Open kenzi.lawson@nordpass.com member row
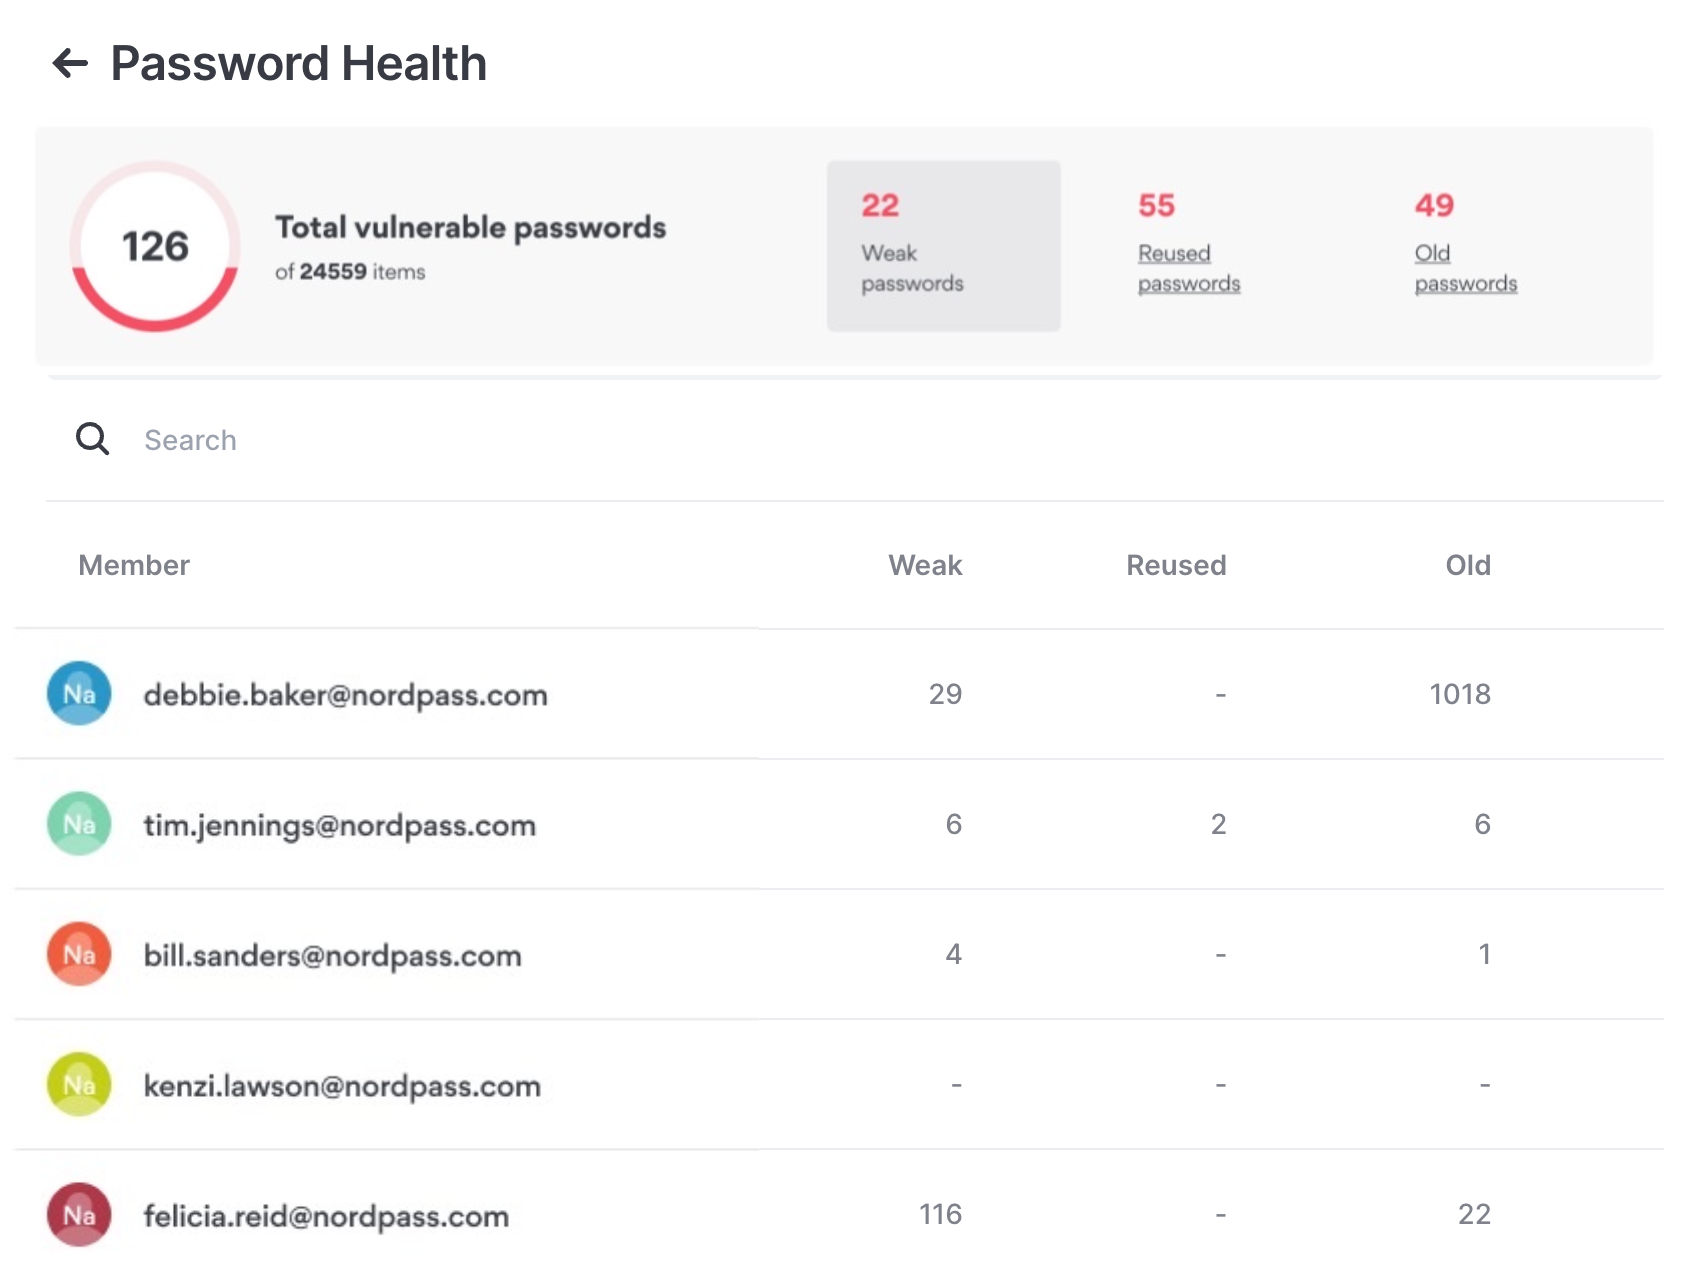The width and height of the screenshot is (1688, 1276). 839,1085
